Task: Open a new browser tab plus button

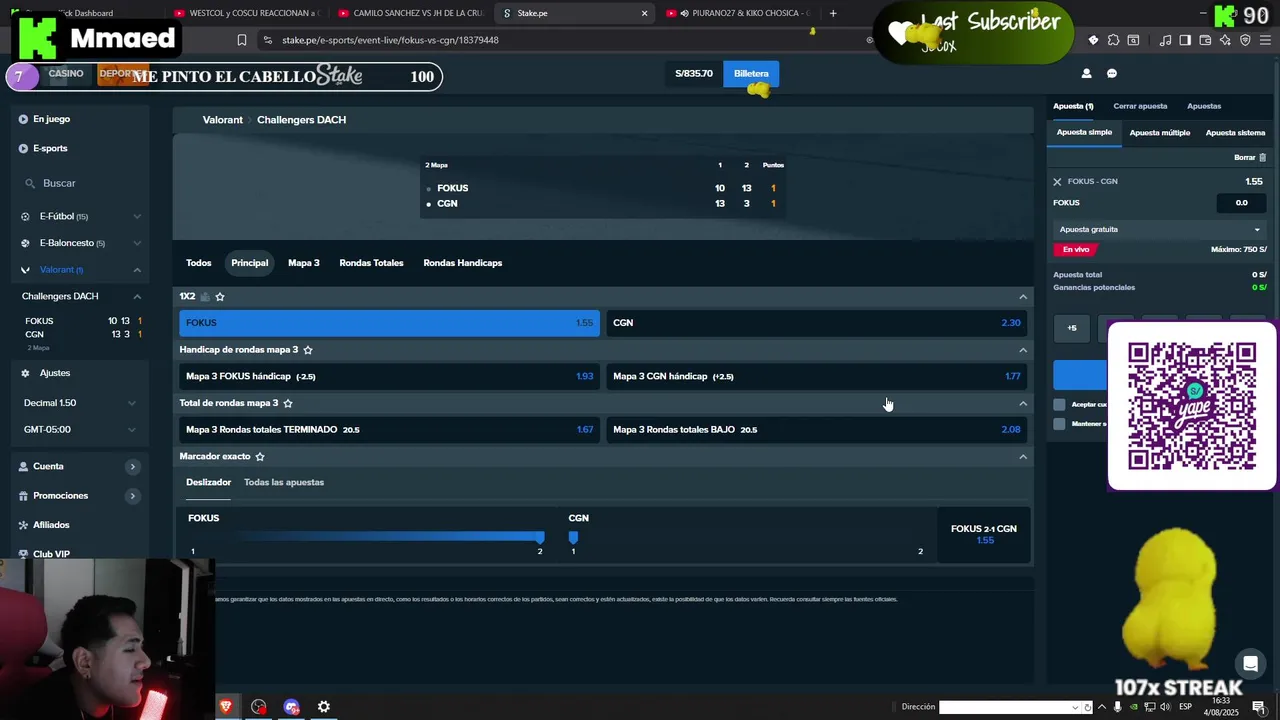Action: 833,13
